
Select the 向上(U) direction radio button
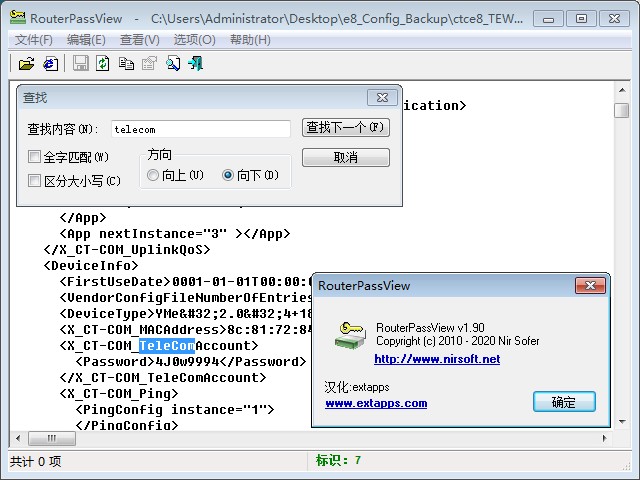153,175
